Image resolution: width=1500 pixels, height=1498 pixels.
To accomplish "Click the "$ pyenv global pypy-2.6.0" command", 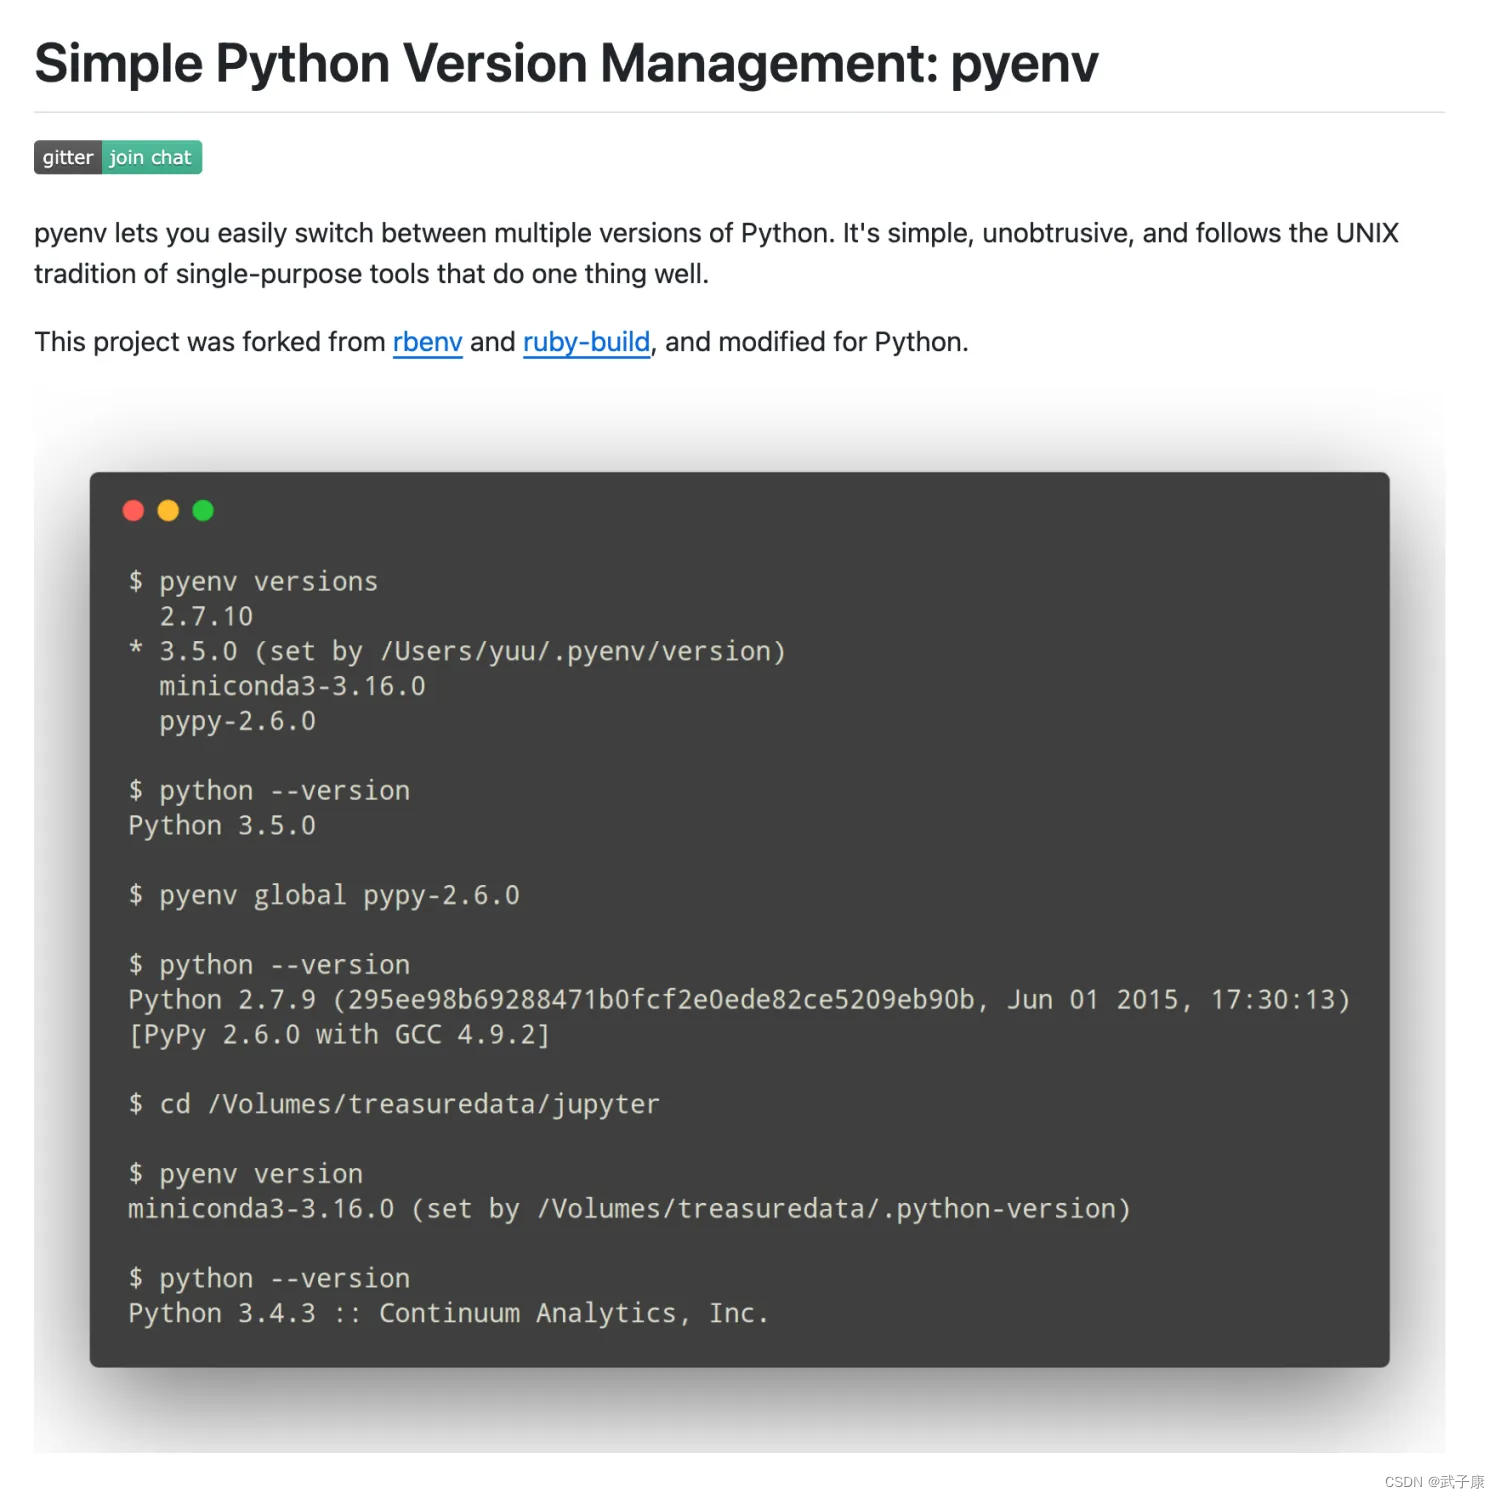I will tap(324, 896).
